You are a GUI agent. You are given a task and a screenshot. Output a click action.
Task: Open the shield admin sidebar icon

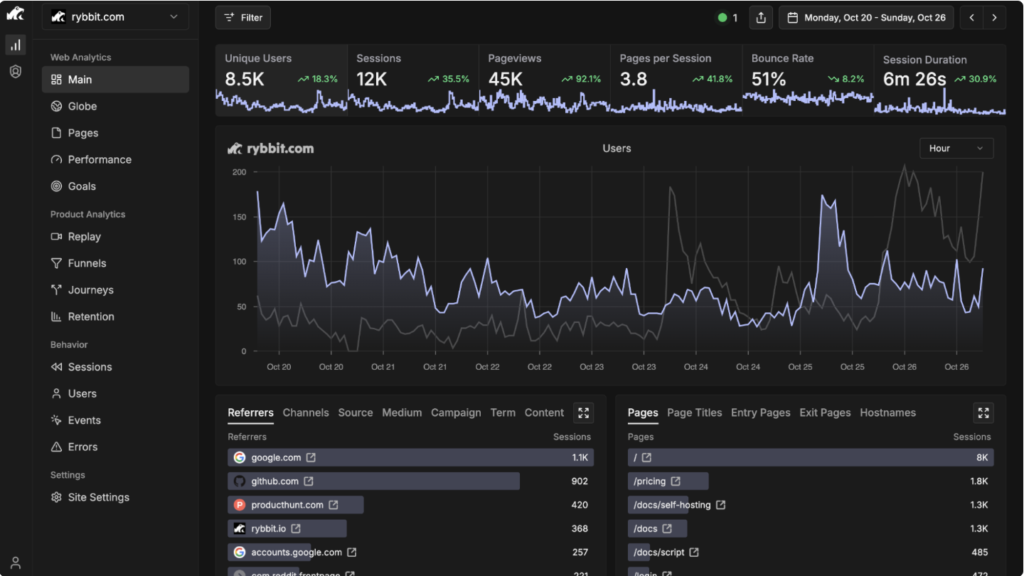[x=15, y=72]
